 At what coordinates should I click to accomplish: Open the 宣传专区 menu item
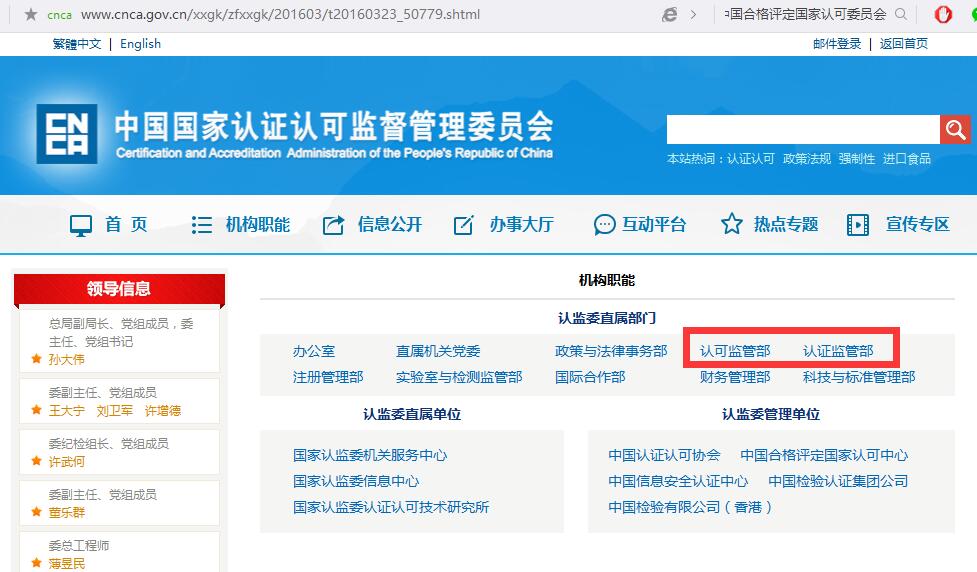918,224
